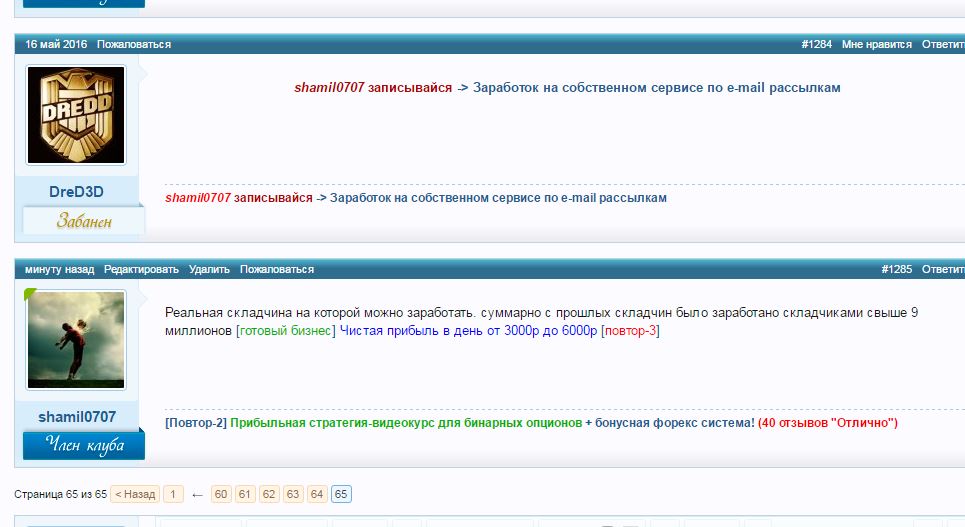Image resolution: width=965 pixels, height=527 pixels.
Task: Open the blue Чистая прибыль в день link
Action: point(468,330)
